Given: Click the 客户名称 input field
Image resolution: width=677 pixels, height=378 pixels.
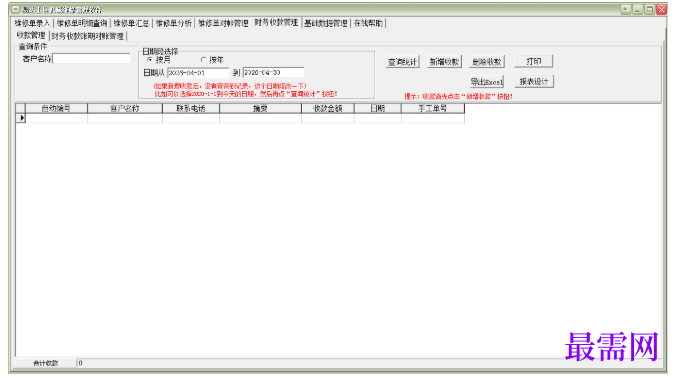Looking at the screenshot, I should 91,58.
